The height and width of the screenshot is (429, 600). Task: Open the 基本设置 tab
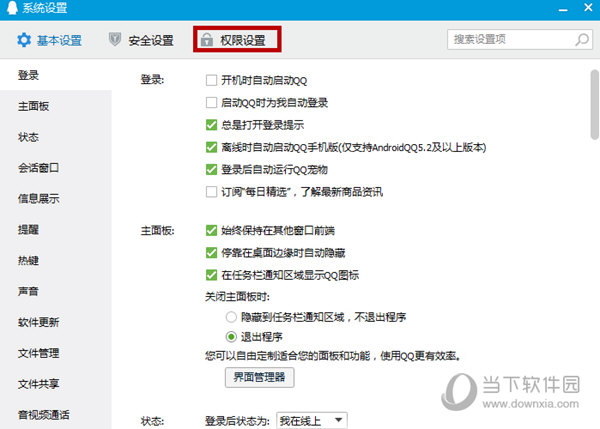50,40
